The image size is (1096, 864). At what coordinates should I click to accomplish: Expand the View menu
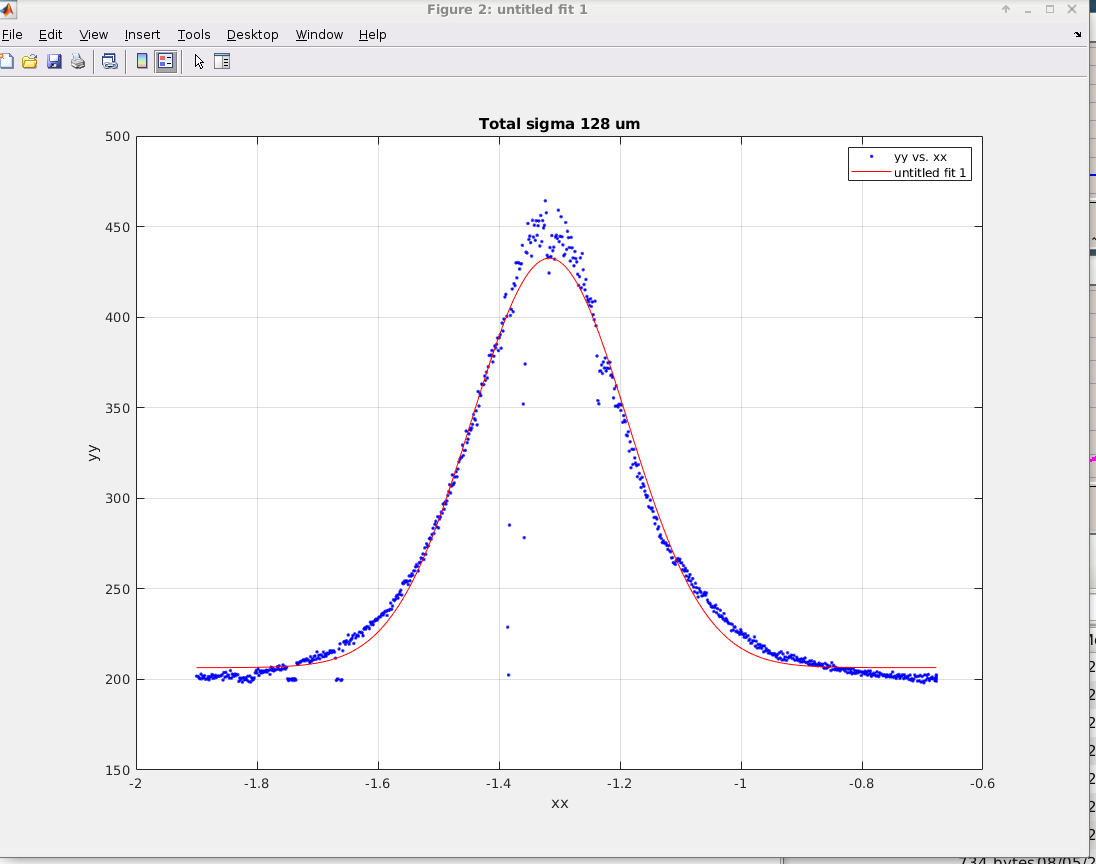click(x=94, y=35)
